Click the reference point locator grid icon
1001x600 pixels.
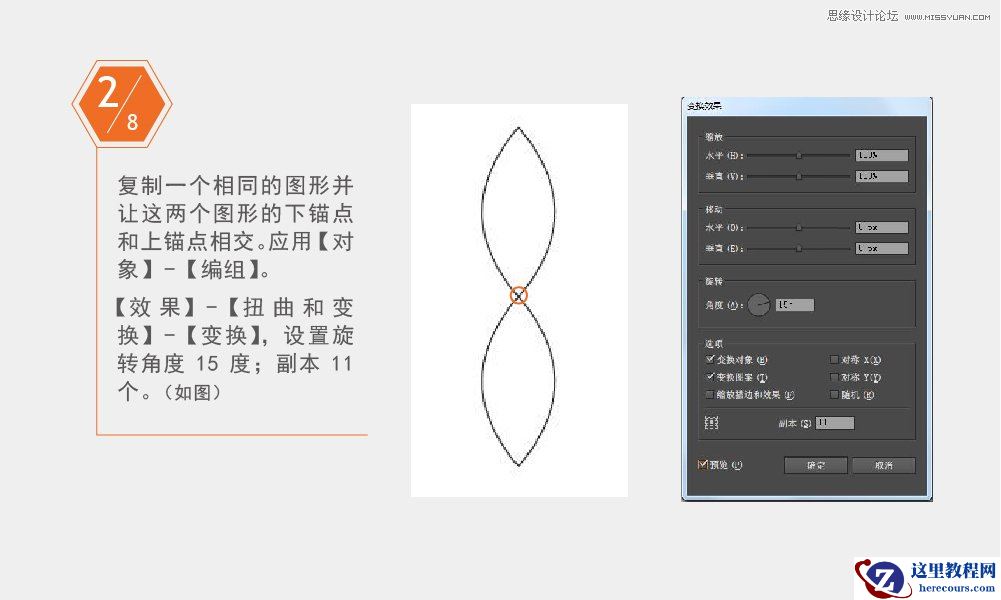click(x=711, y=422)
